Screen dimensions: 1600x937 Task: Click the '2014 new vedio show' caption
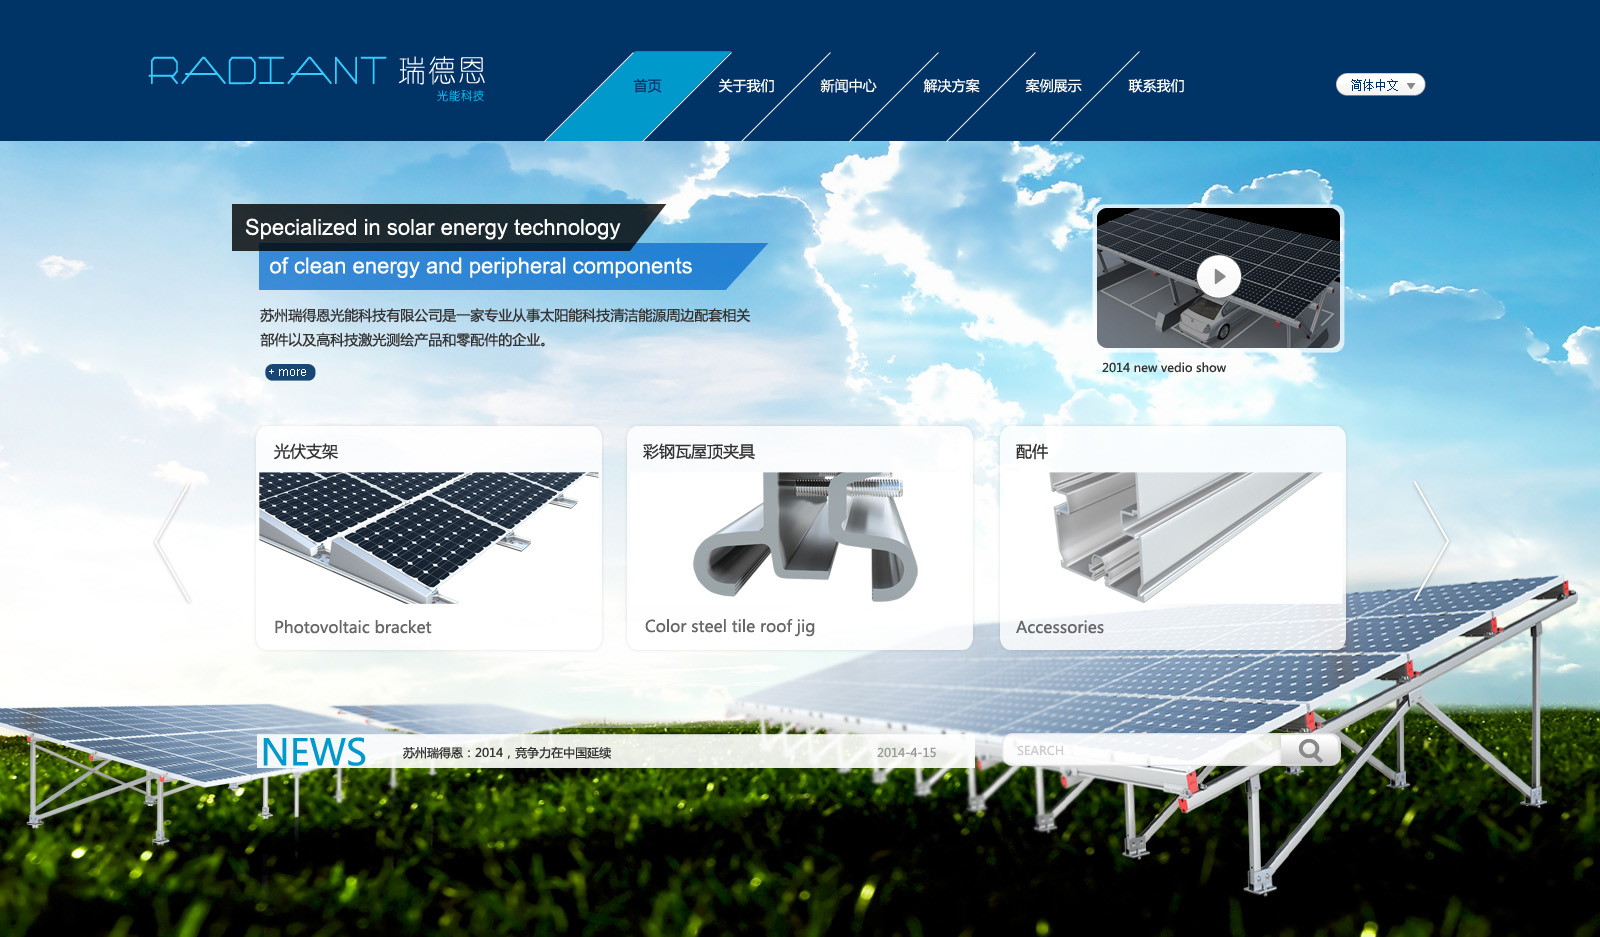pos(1164,368)
